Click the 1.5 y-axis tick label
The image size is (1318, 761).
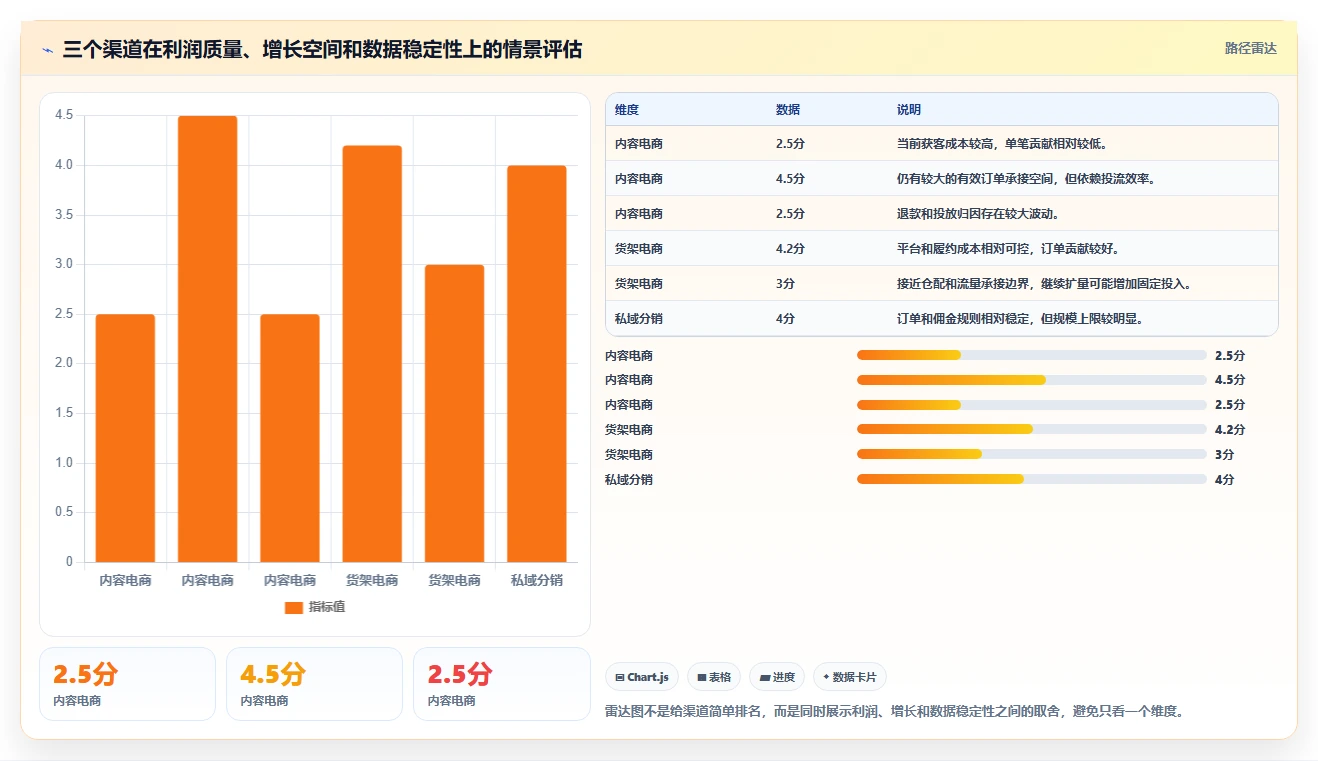point(64,413)
